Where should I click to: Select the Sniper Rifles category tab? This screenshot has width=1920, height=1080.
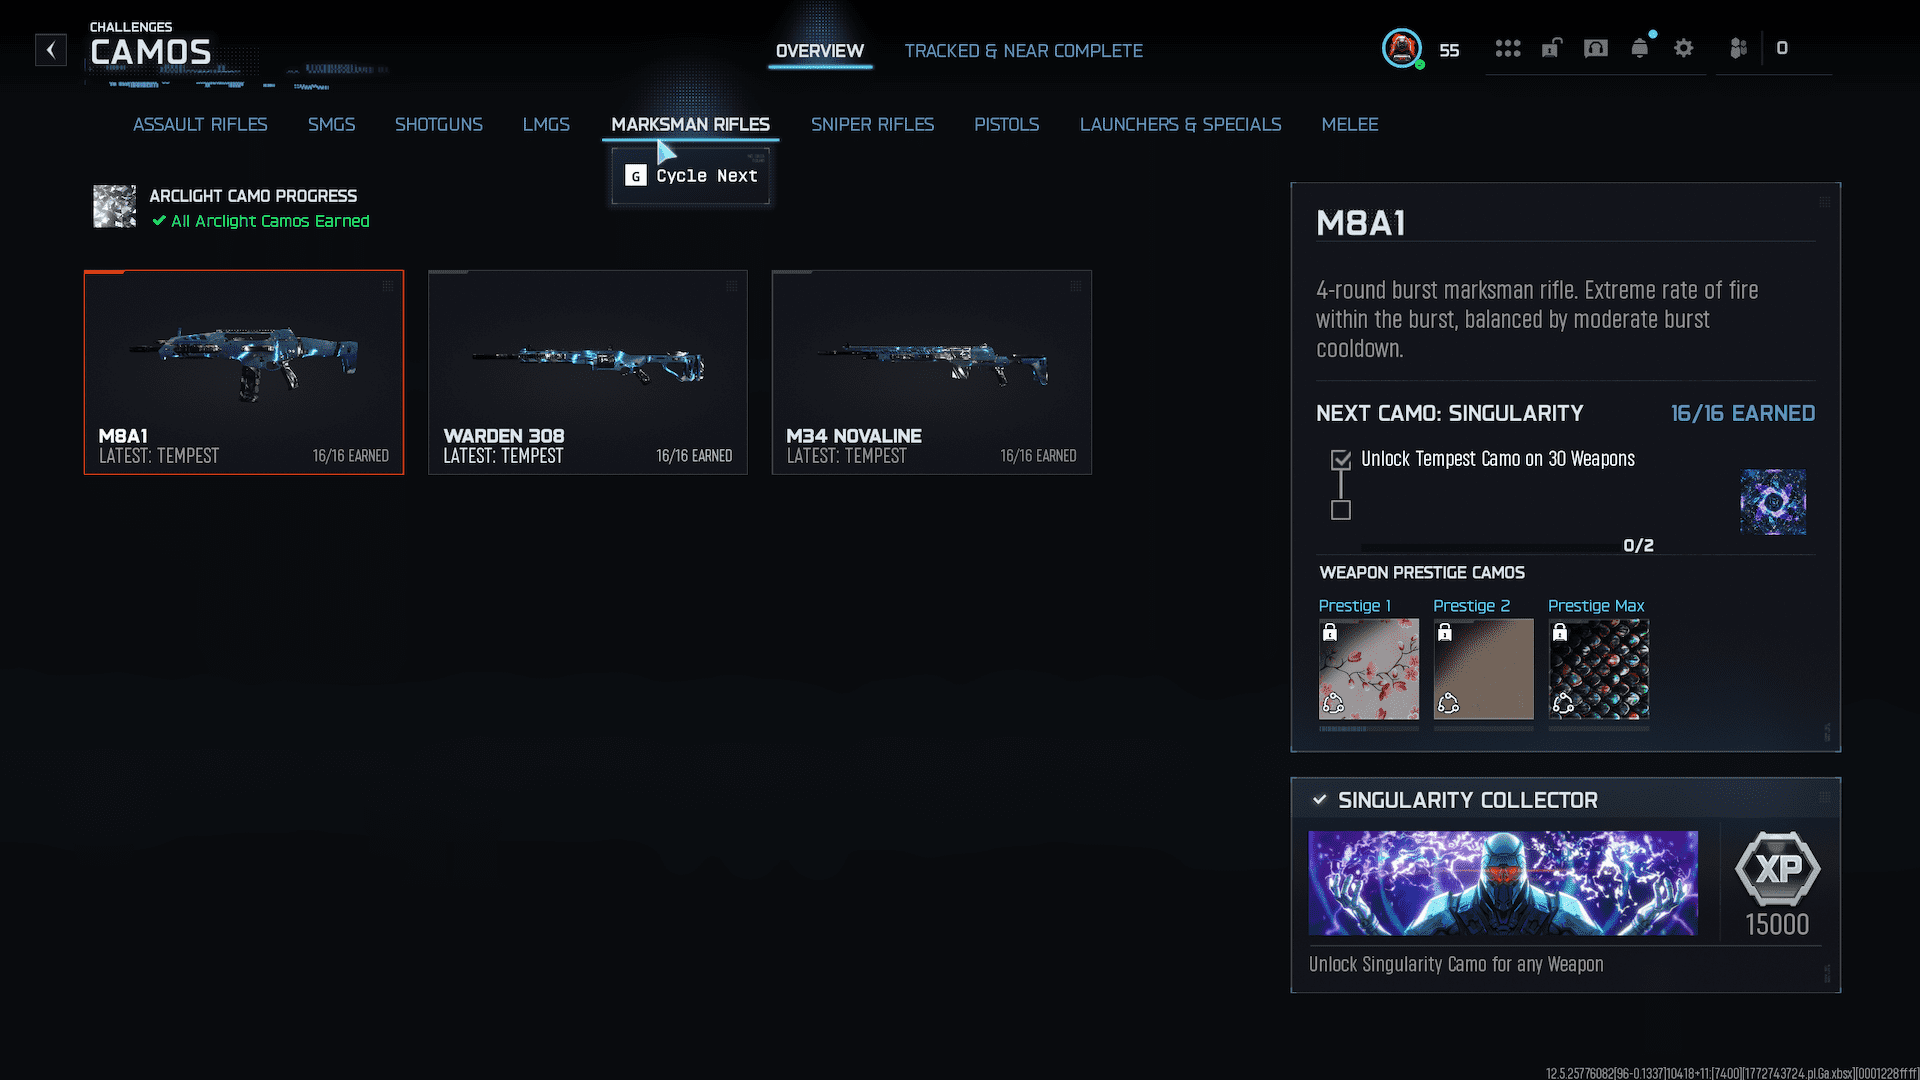[x=872, y=124]
